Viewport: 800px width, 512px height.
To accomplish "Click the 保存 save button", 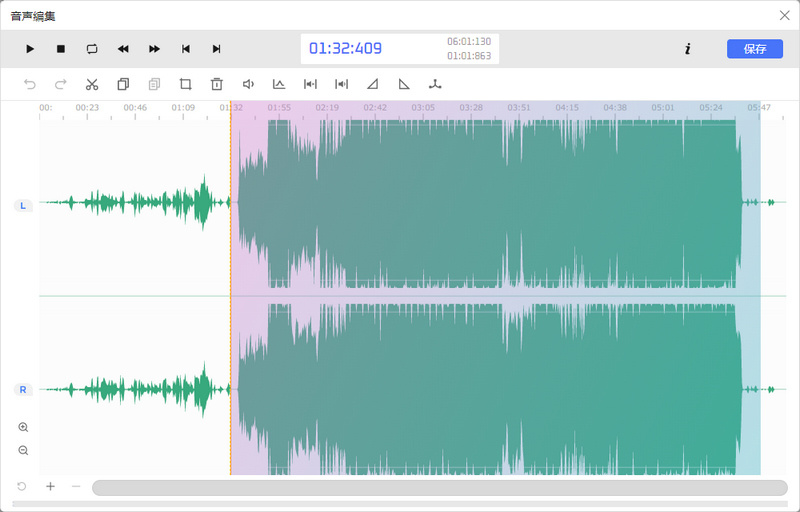I will click(755, 49).
